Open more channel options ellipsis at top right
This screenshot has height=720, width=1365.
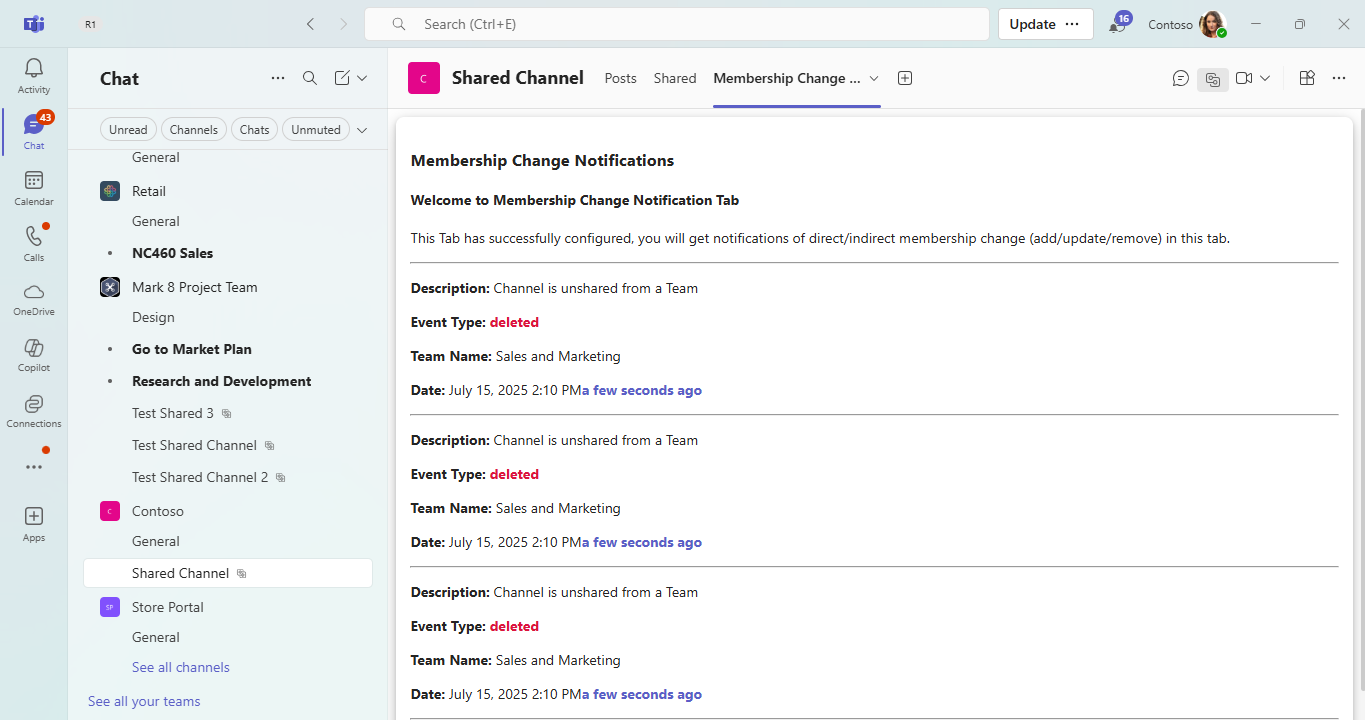pyautogui.click(x=1340, y=78)
